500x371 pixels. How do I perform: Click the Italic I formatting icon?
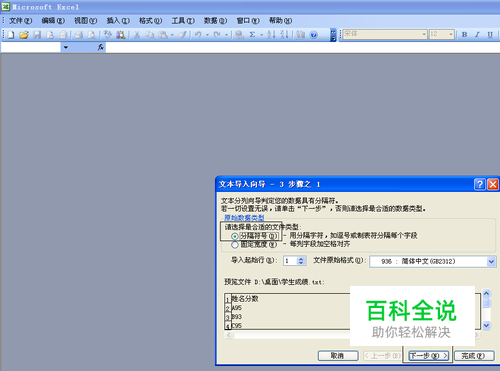click(477, 34)
